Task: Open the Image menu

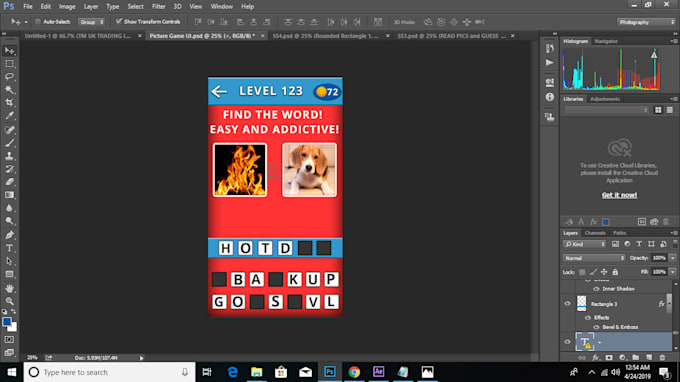Action: [67, 7]
